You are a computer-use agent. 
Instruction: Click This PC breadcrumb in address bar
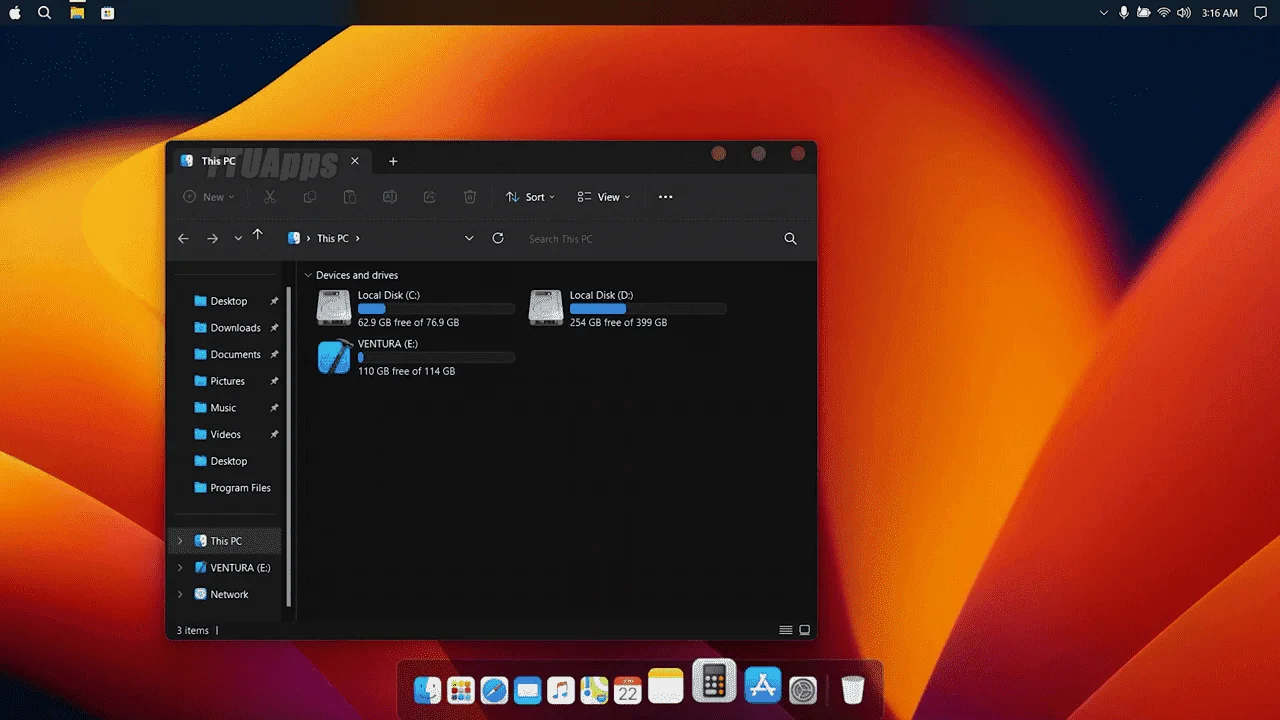click(333, 239)
